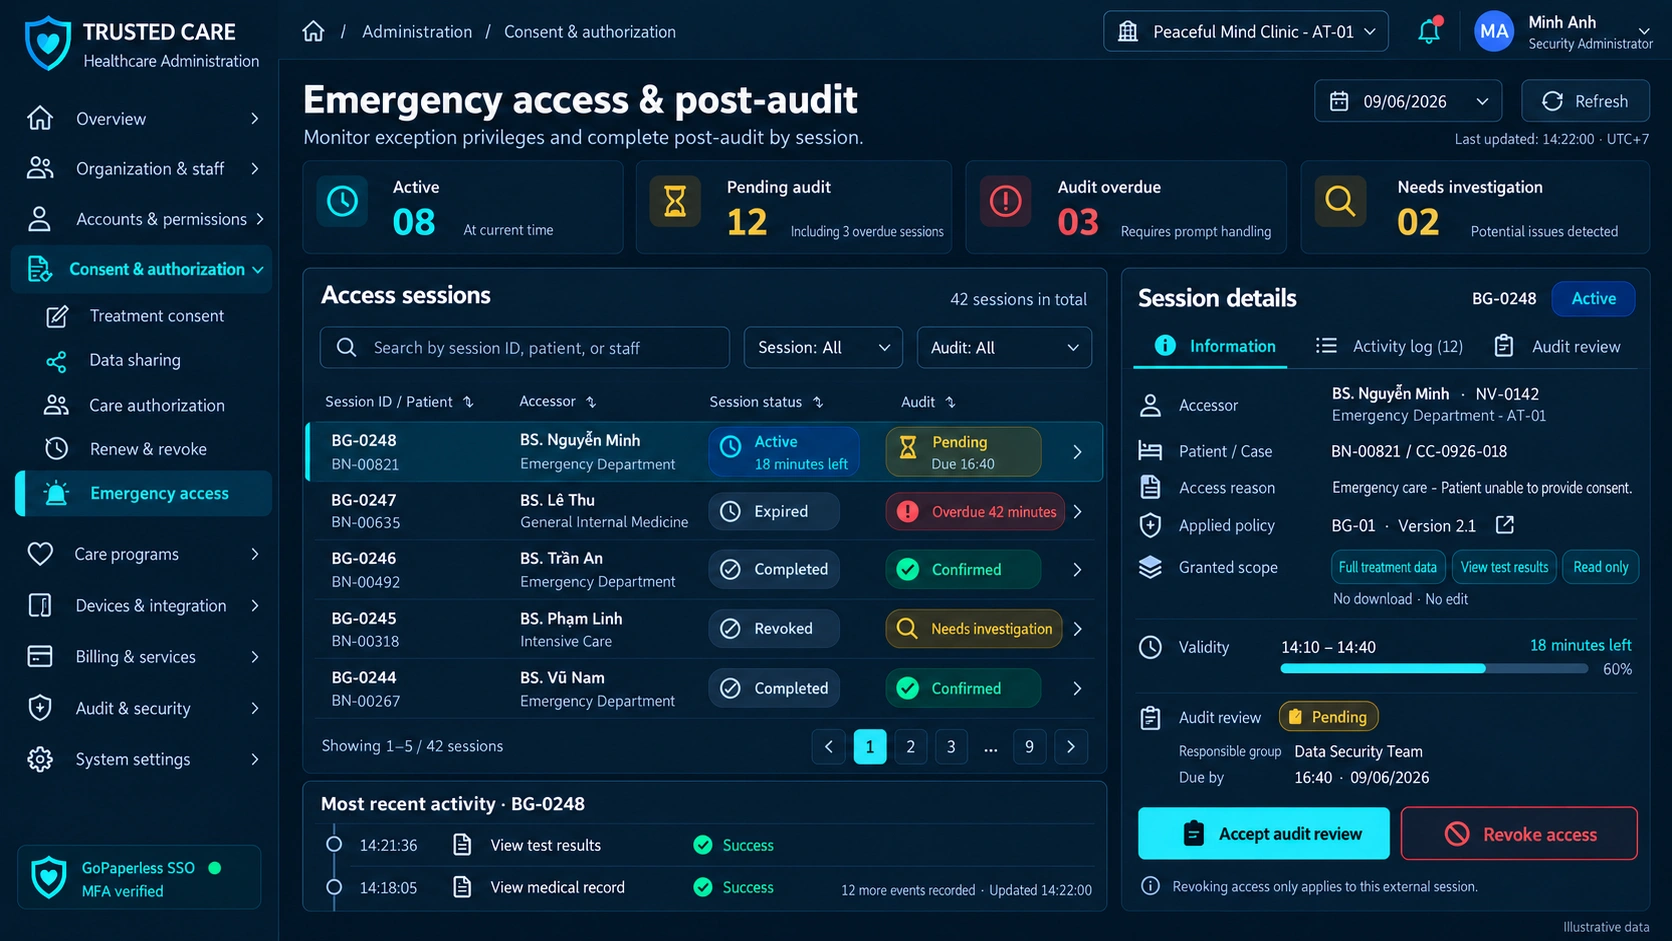Switch to Audit review tab
The width and height of the screenshot is (1672, 941).
coord(1557,346)
